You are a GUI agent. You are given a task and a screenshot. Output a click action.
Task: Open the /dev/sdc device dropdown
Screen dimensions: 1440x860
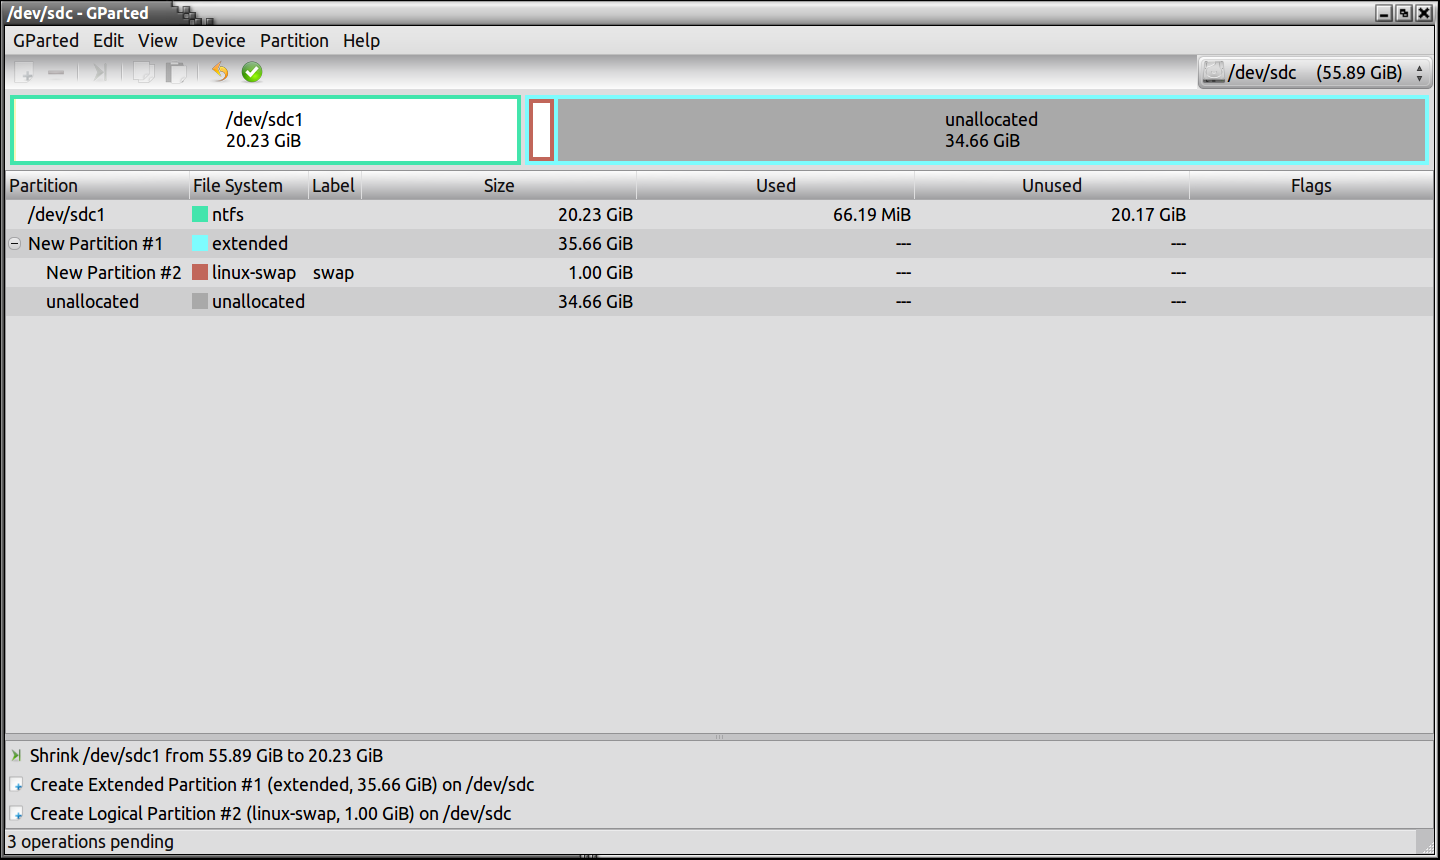pos(1315,72)
